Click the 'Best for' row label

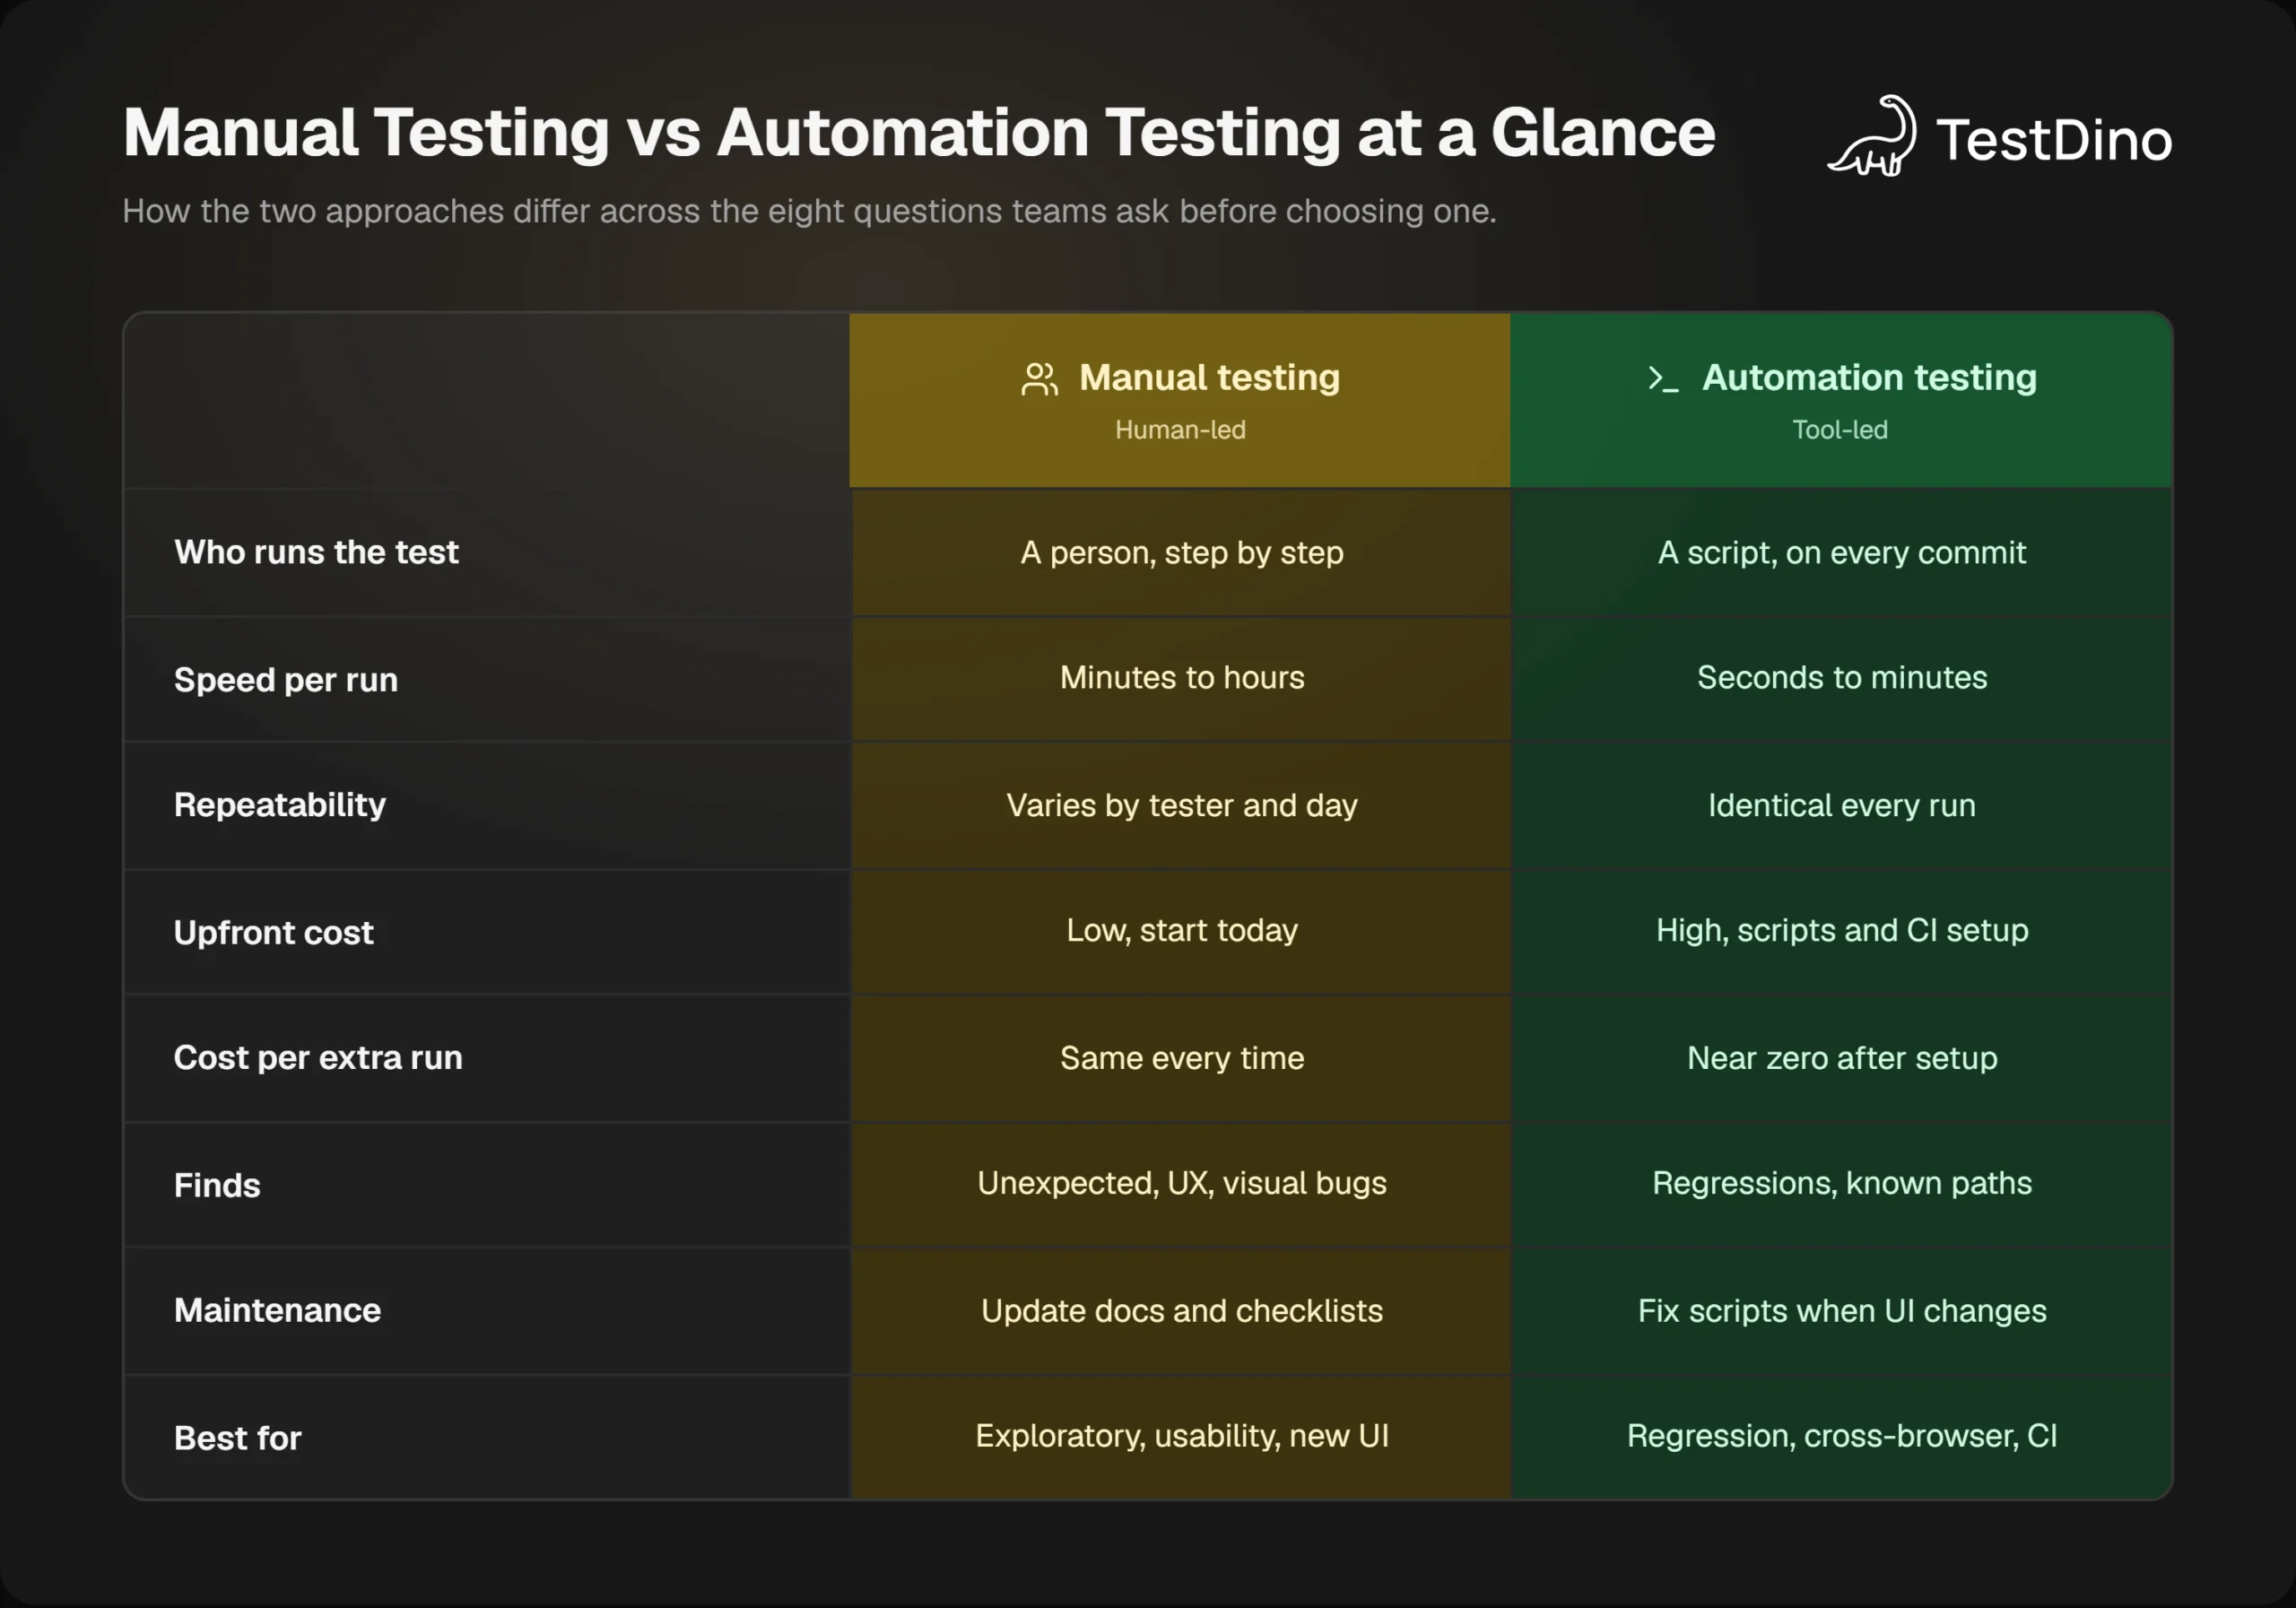pos(238,1438)
